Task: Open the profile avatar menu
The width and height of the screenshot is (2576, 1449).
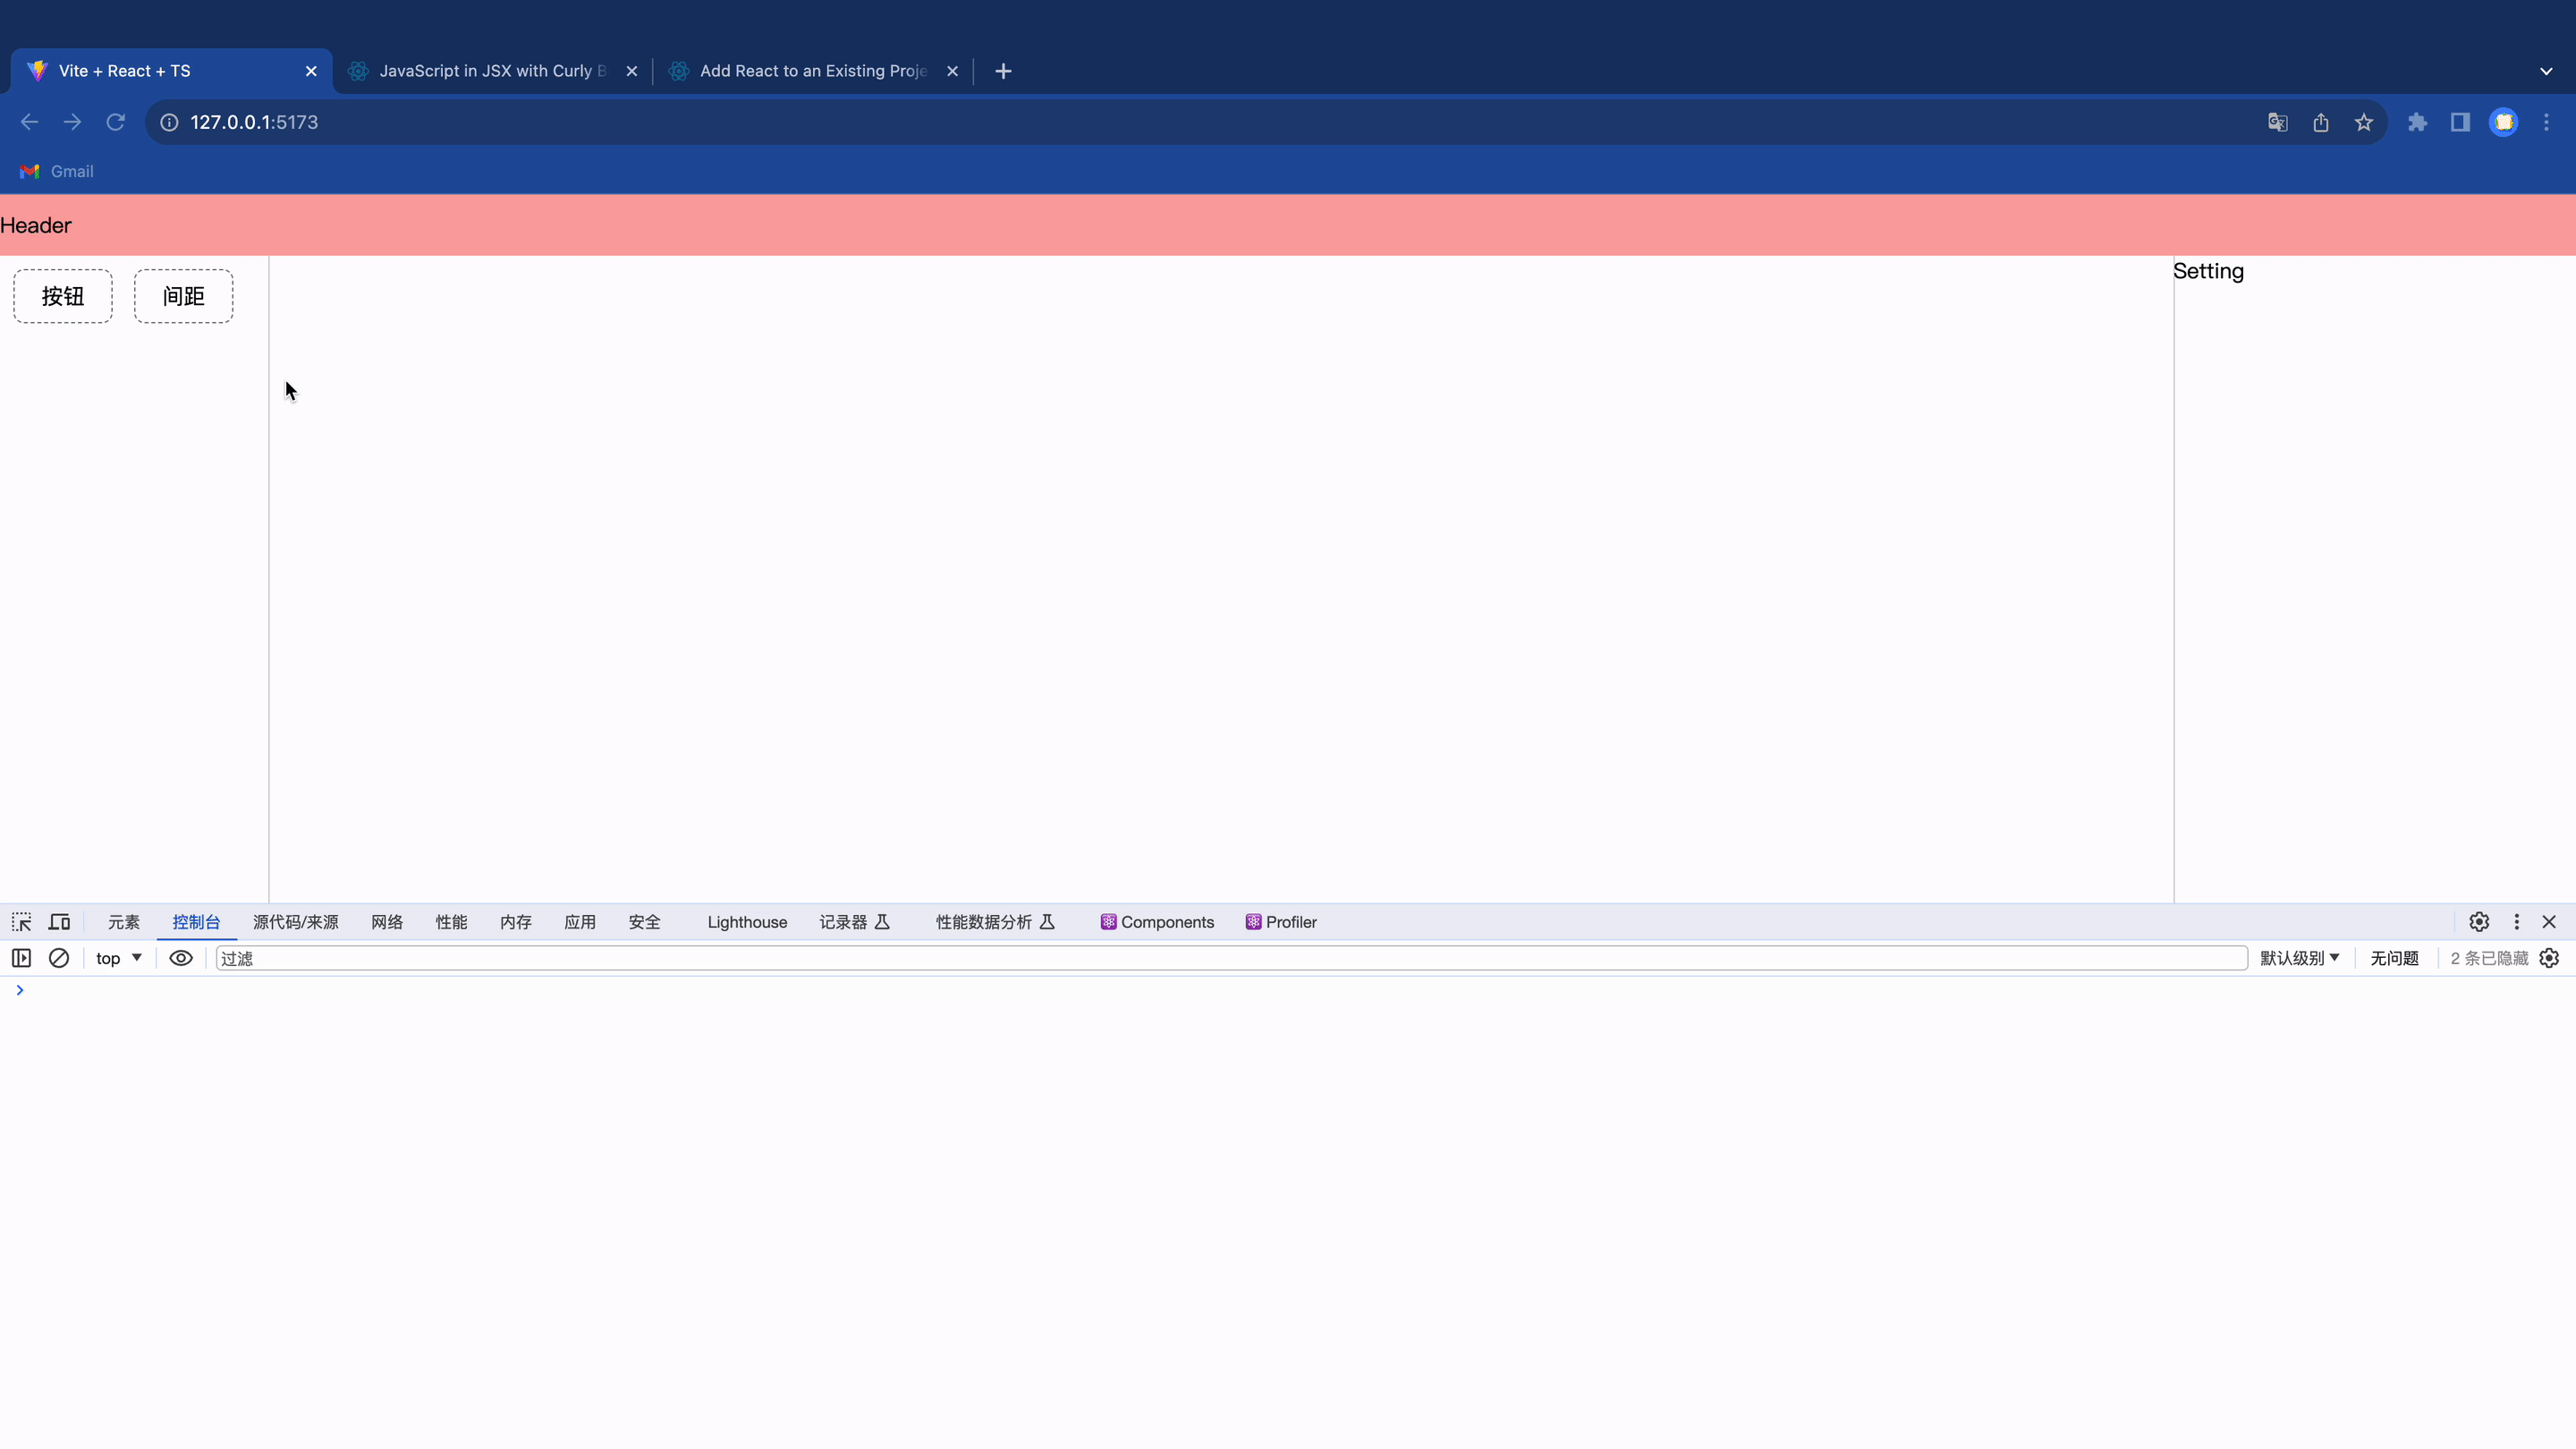Action: 2503,122
